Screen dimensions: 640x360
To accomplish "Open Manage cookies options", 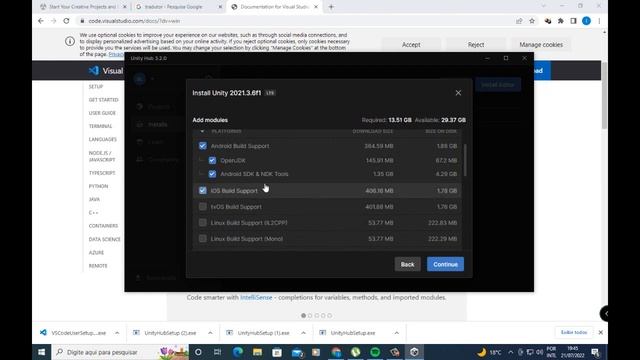I will point(541,44).
